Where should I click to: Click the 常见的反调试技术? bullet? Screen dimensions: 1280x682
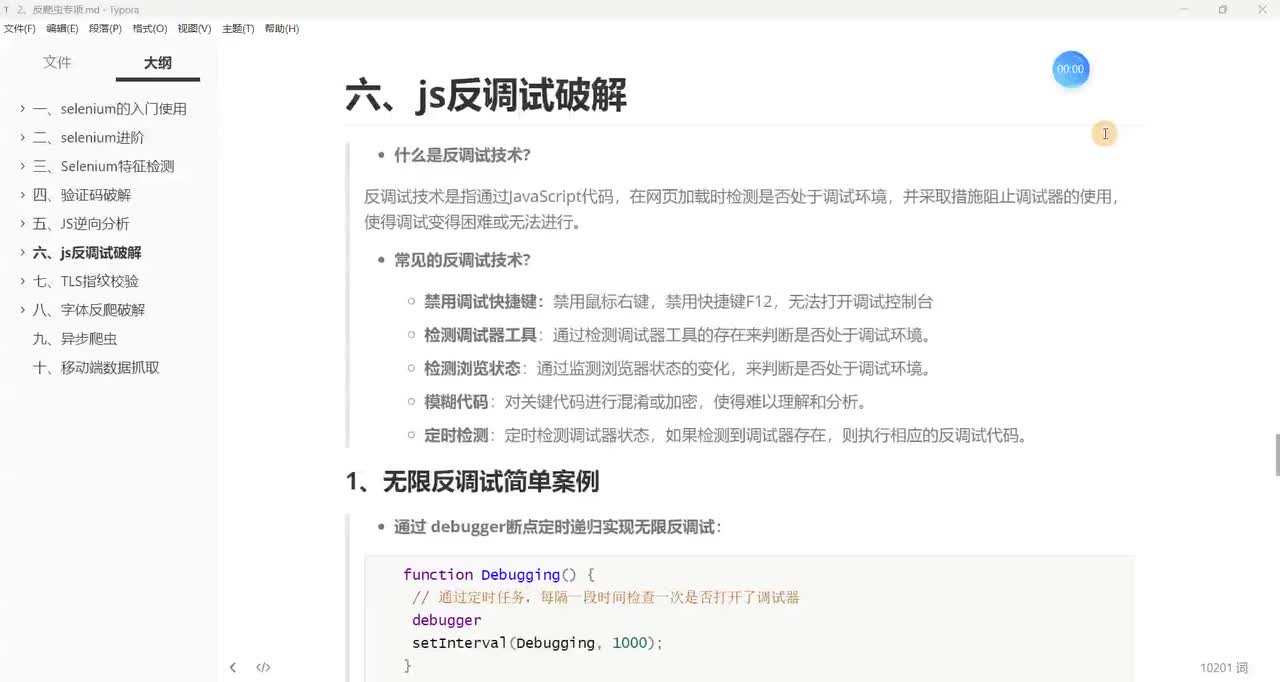coord(462,260)
